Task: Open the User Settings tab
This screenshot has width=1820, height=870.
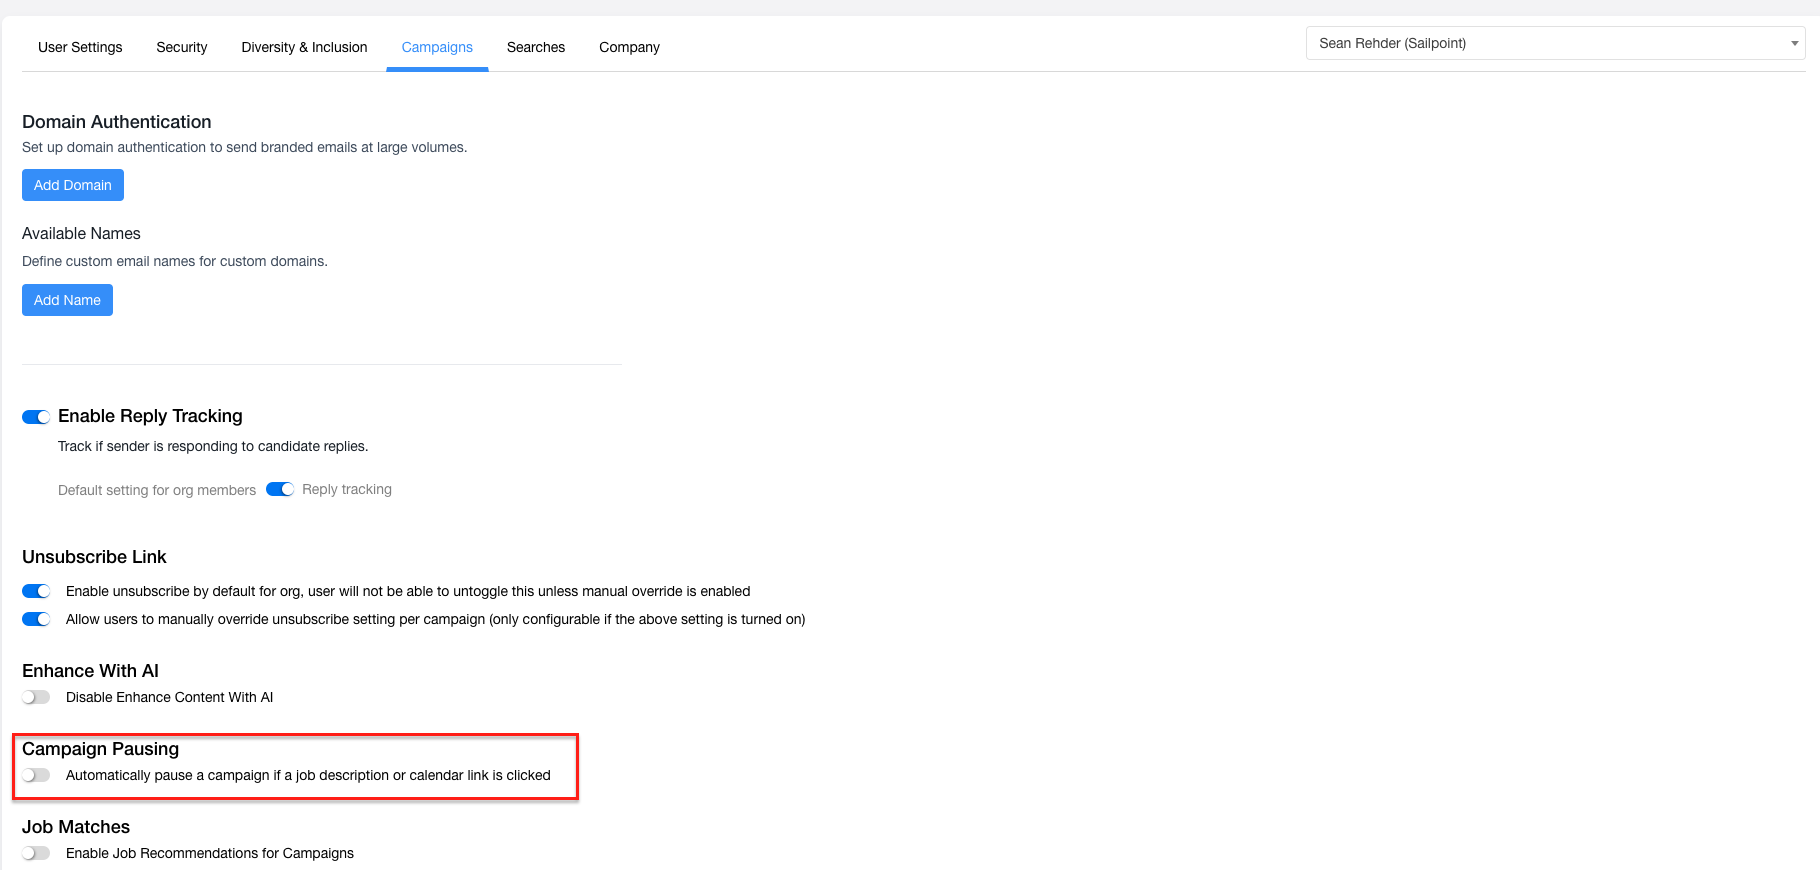Action: click(x=80, y=47)
